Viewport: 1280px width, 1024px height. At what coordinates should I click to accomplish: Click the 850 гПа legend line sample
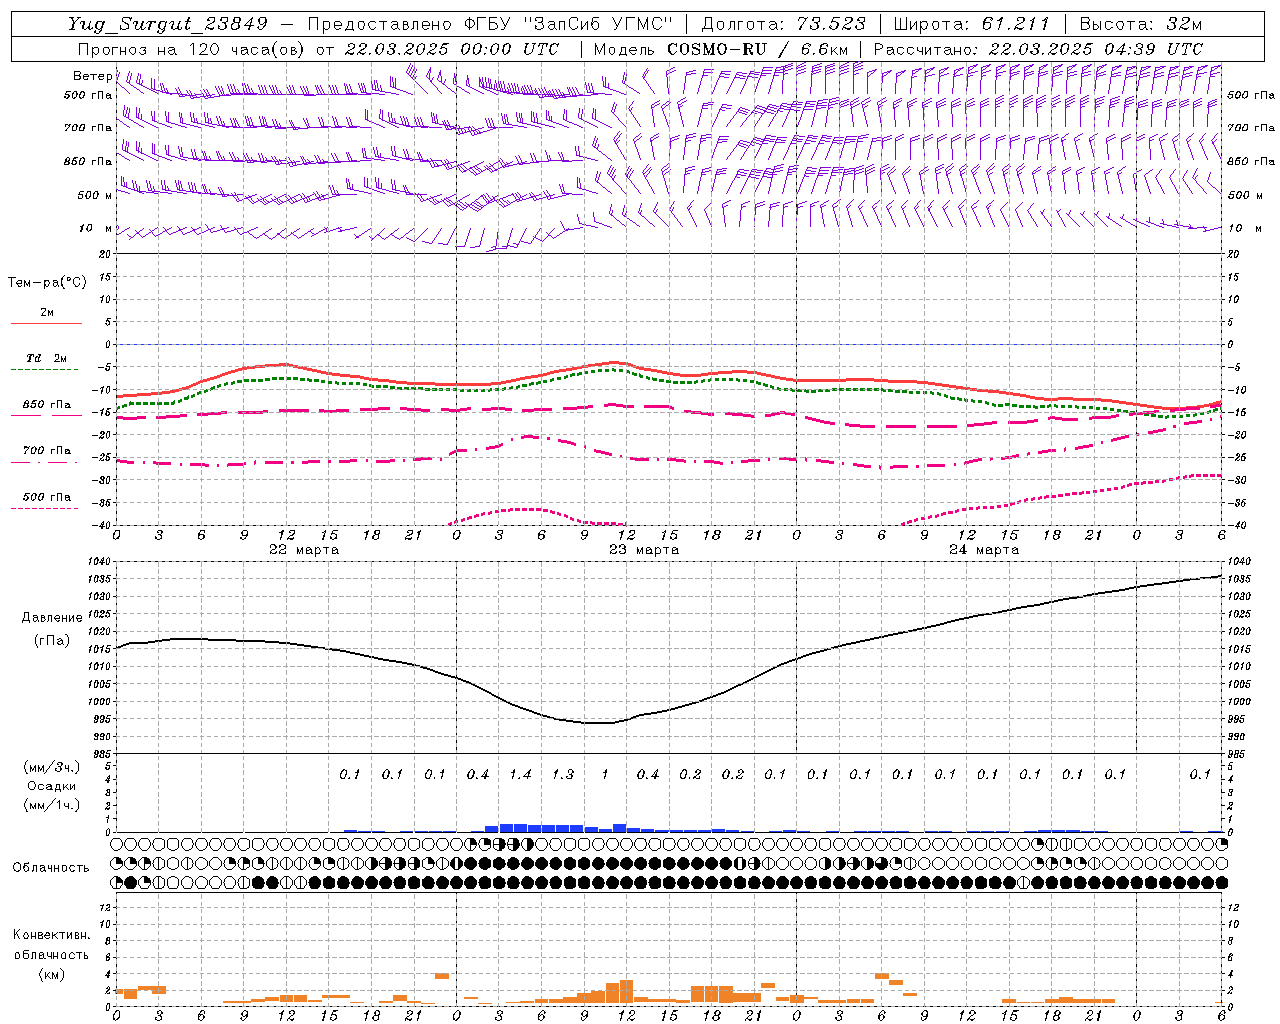pos(46,415)
